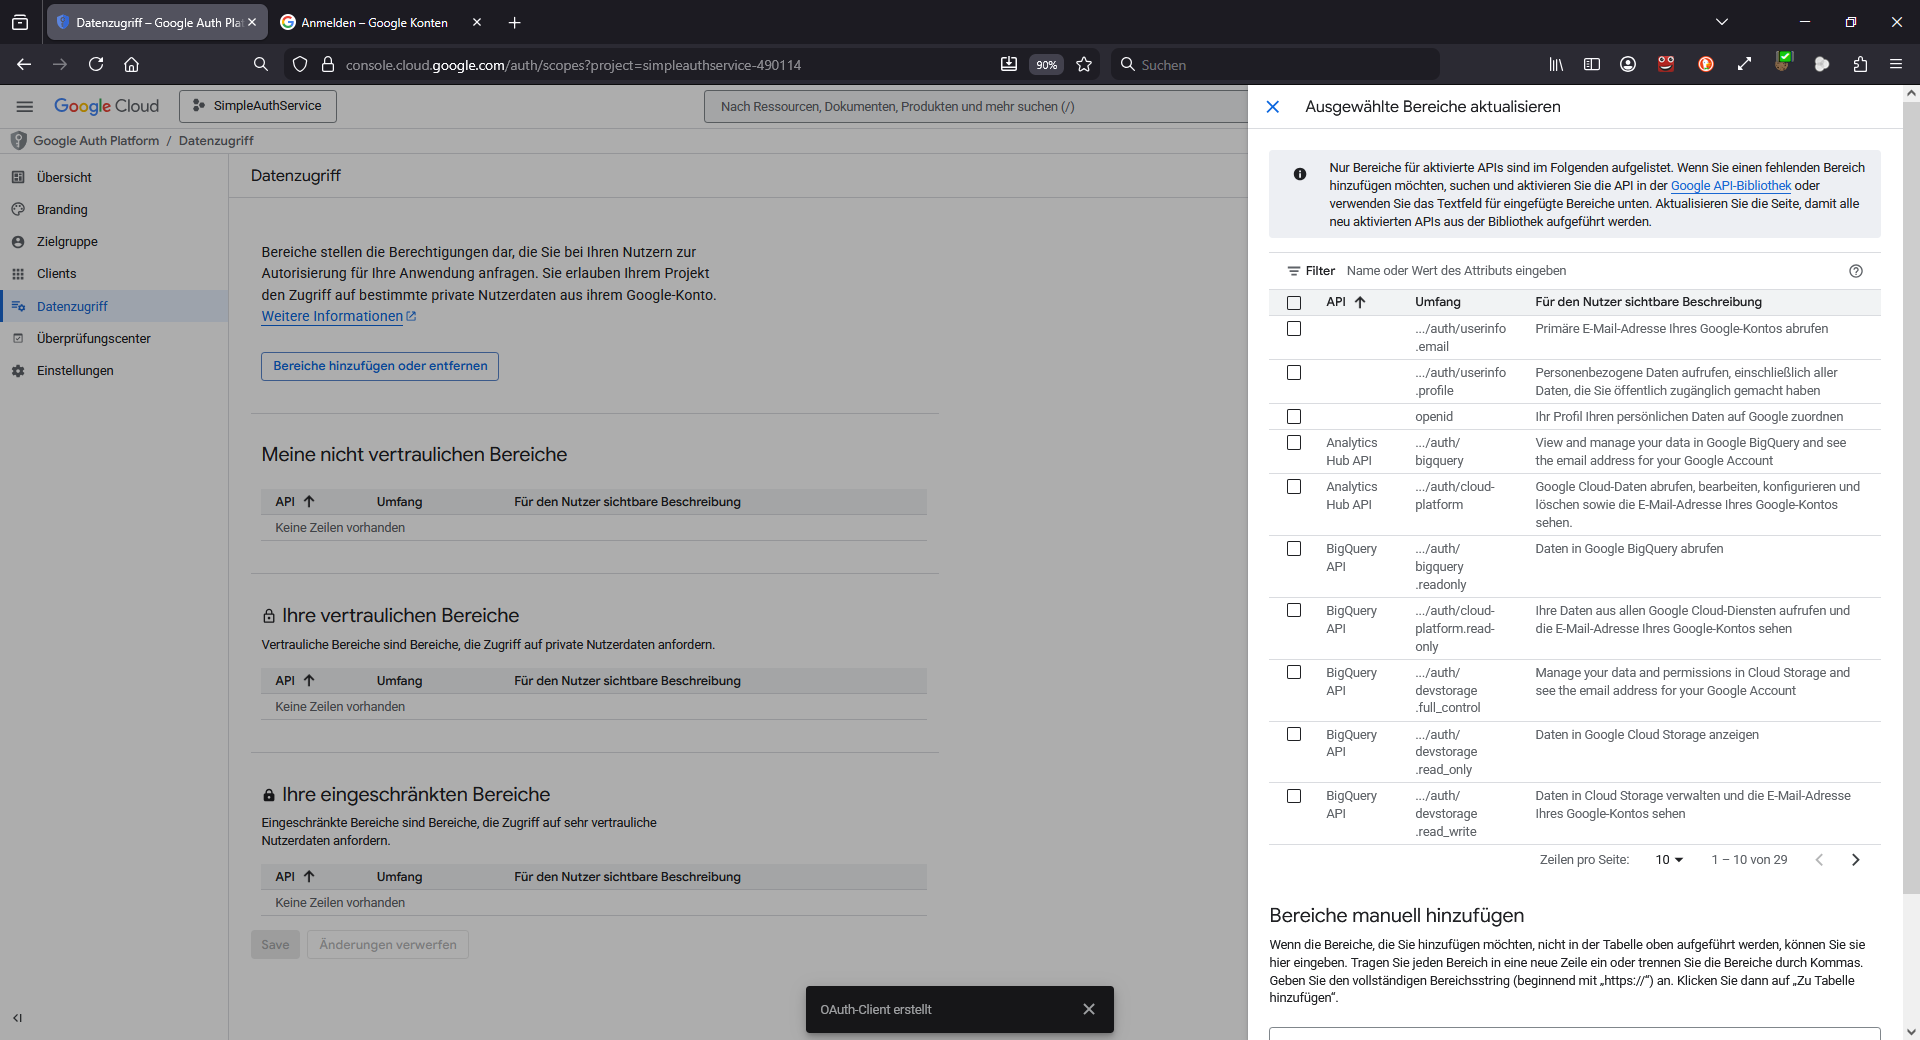Screen dimensions: 1920x1040
Task: Close the Ausgewählte Bereiche aktualisieren panel
Action: pyautogui.click(x=1273, y=107)
